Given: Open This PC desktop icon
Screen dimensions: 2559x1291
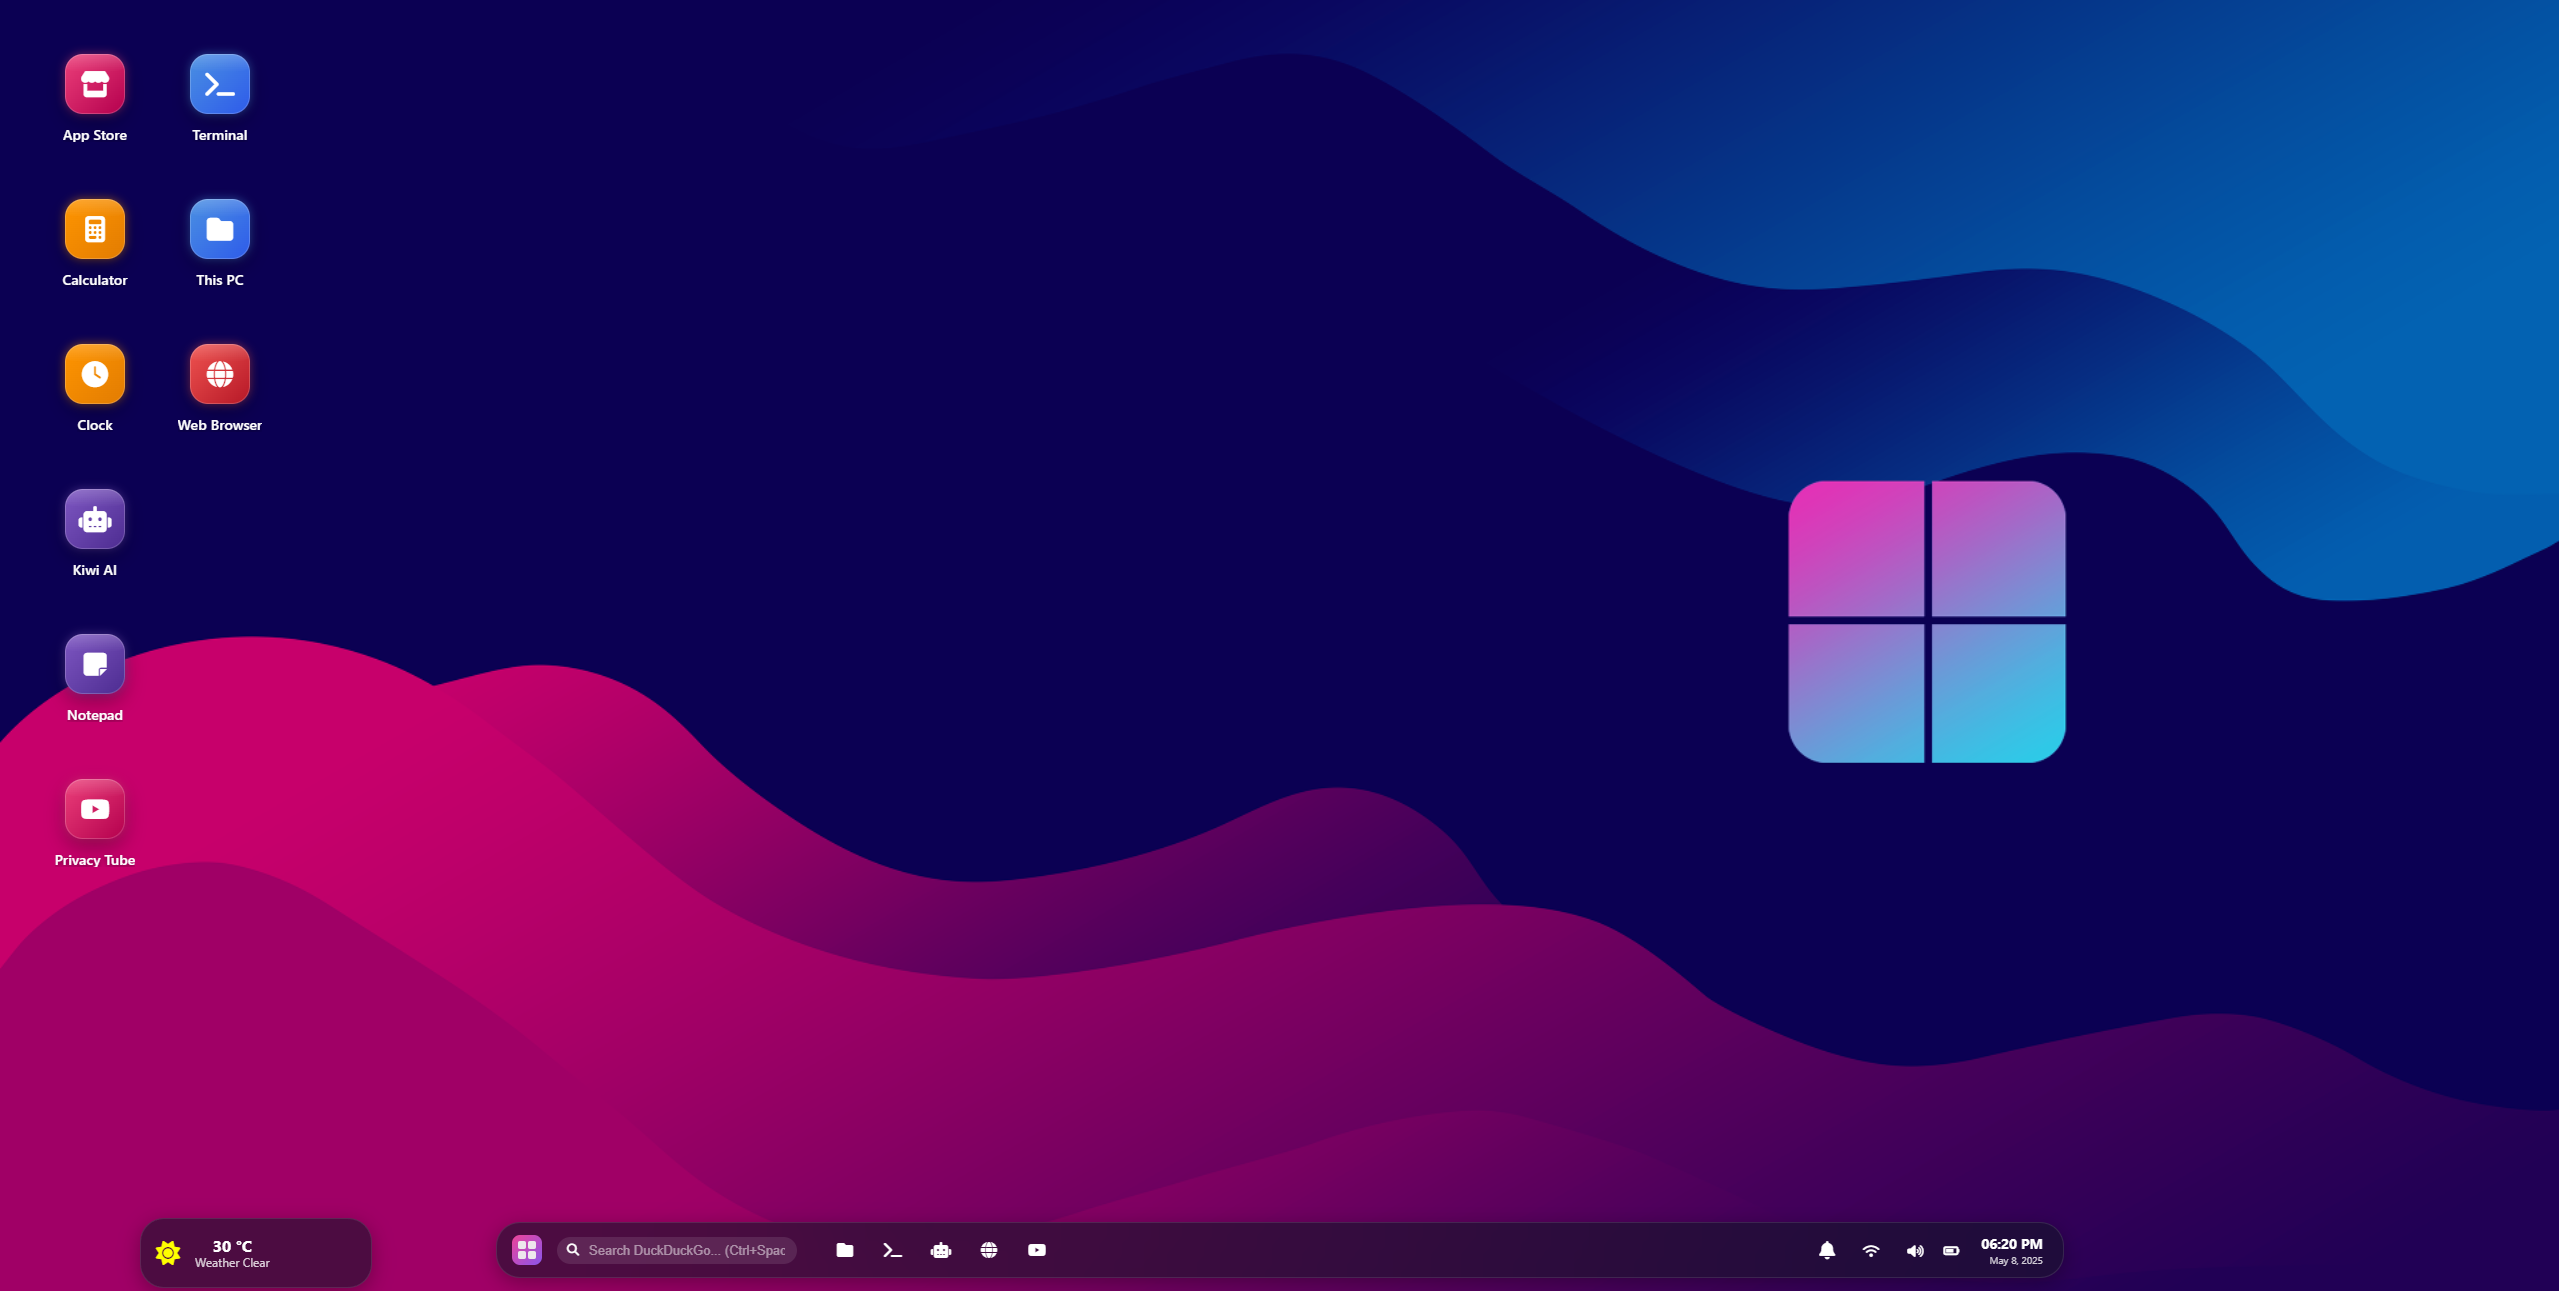Looking at the screenshot, I should click(219, 230).
